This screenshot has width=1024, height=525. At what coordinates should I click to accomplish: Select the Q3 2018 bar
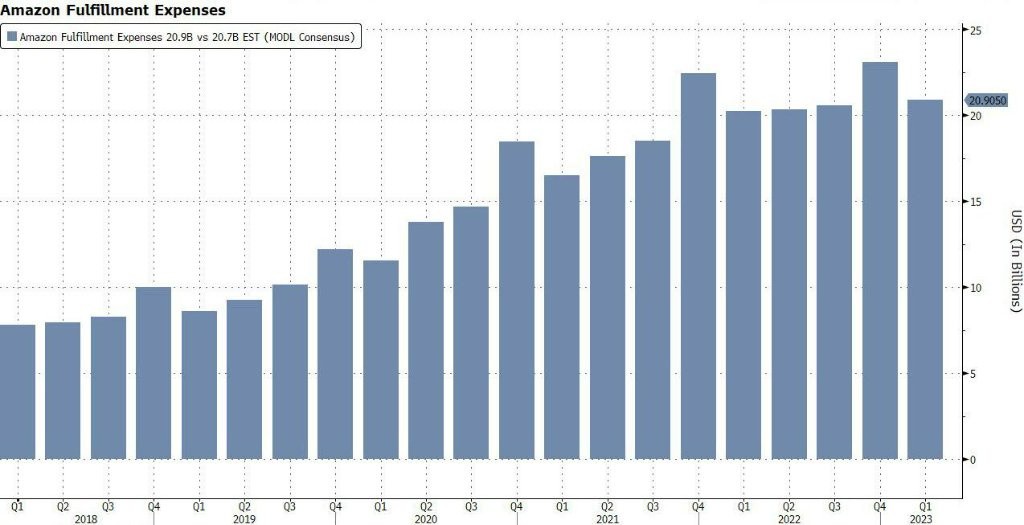click(x=108, y=388)
